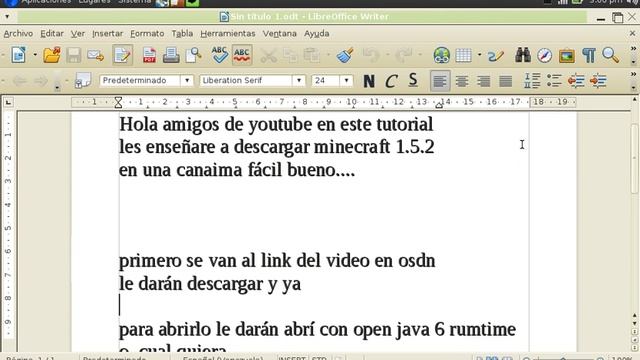Click the word "minecraft" in the document
Image resolution: width=640 pixels, height=360 pixels.
click(352, 147)
